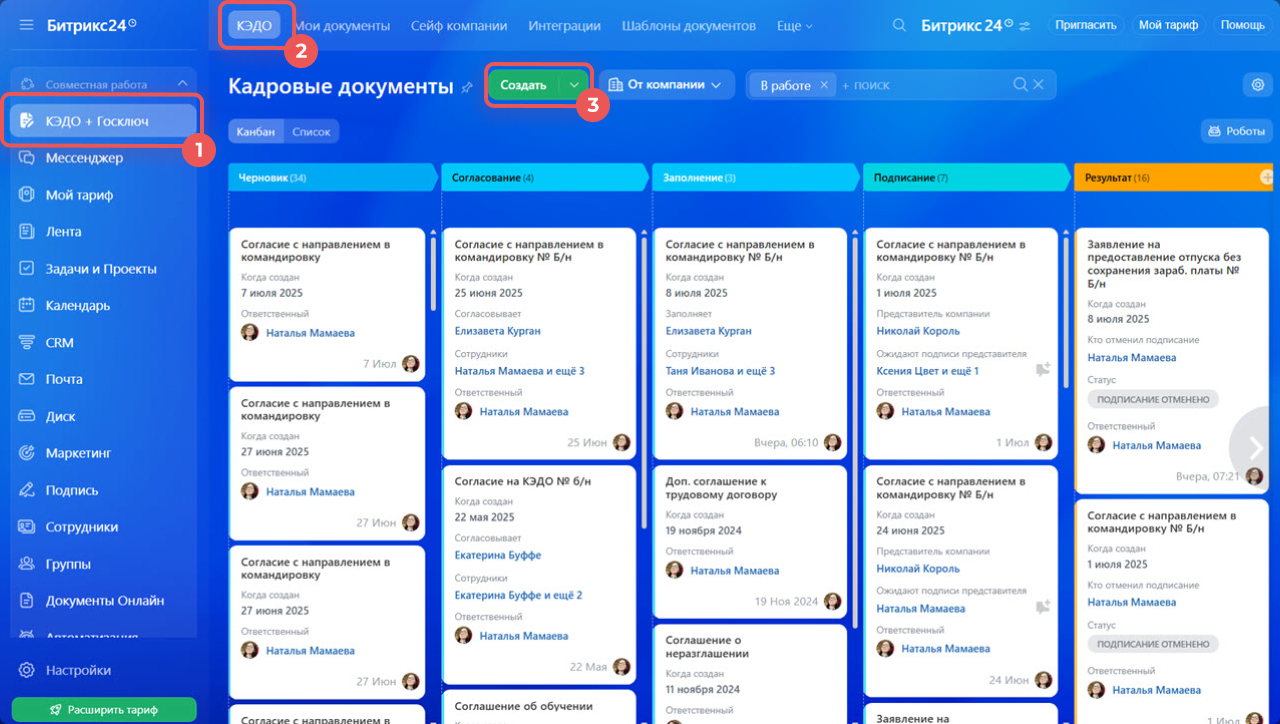This screenshot has width=1280, height=724.
Task: Click the Помощь button
Action: point(1243,25)
